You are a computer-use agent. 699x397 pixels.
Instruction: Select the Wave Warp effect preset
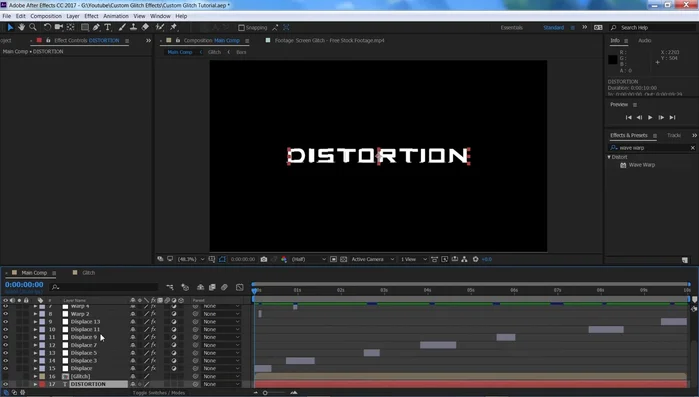click(641, 165)
